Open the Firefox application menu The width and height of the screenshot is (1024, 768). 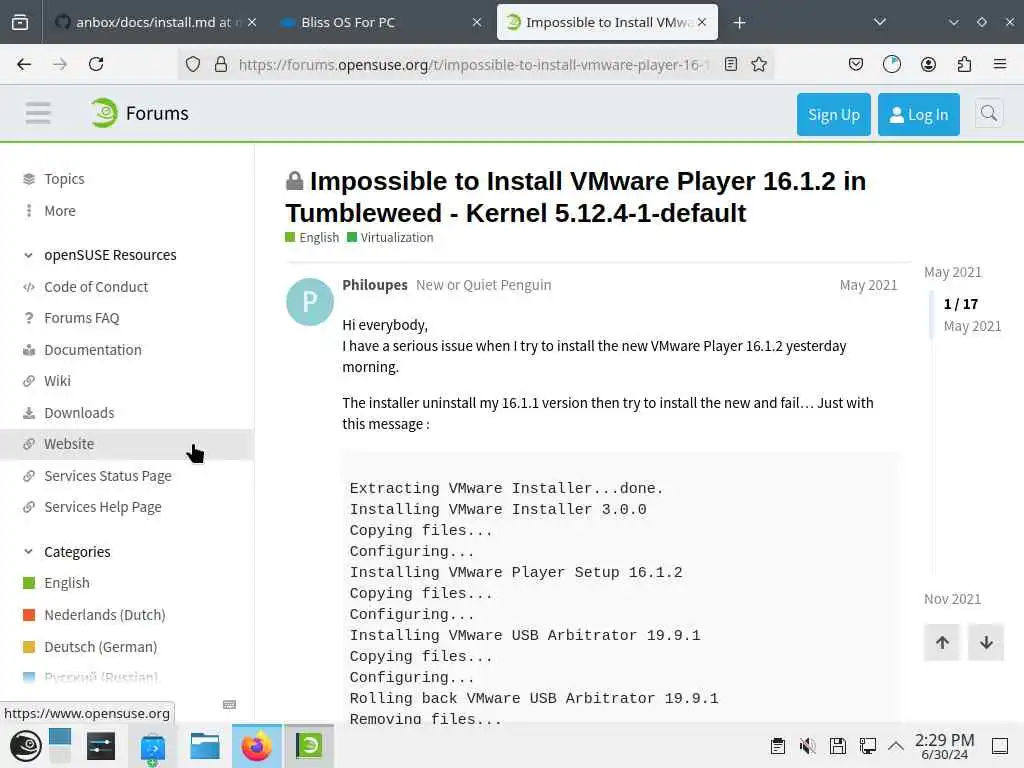pos(1000,64)
